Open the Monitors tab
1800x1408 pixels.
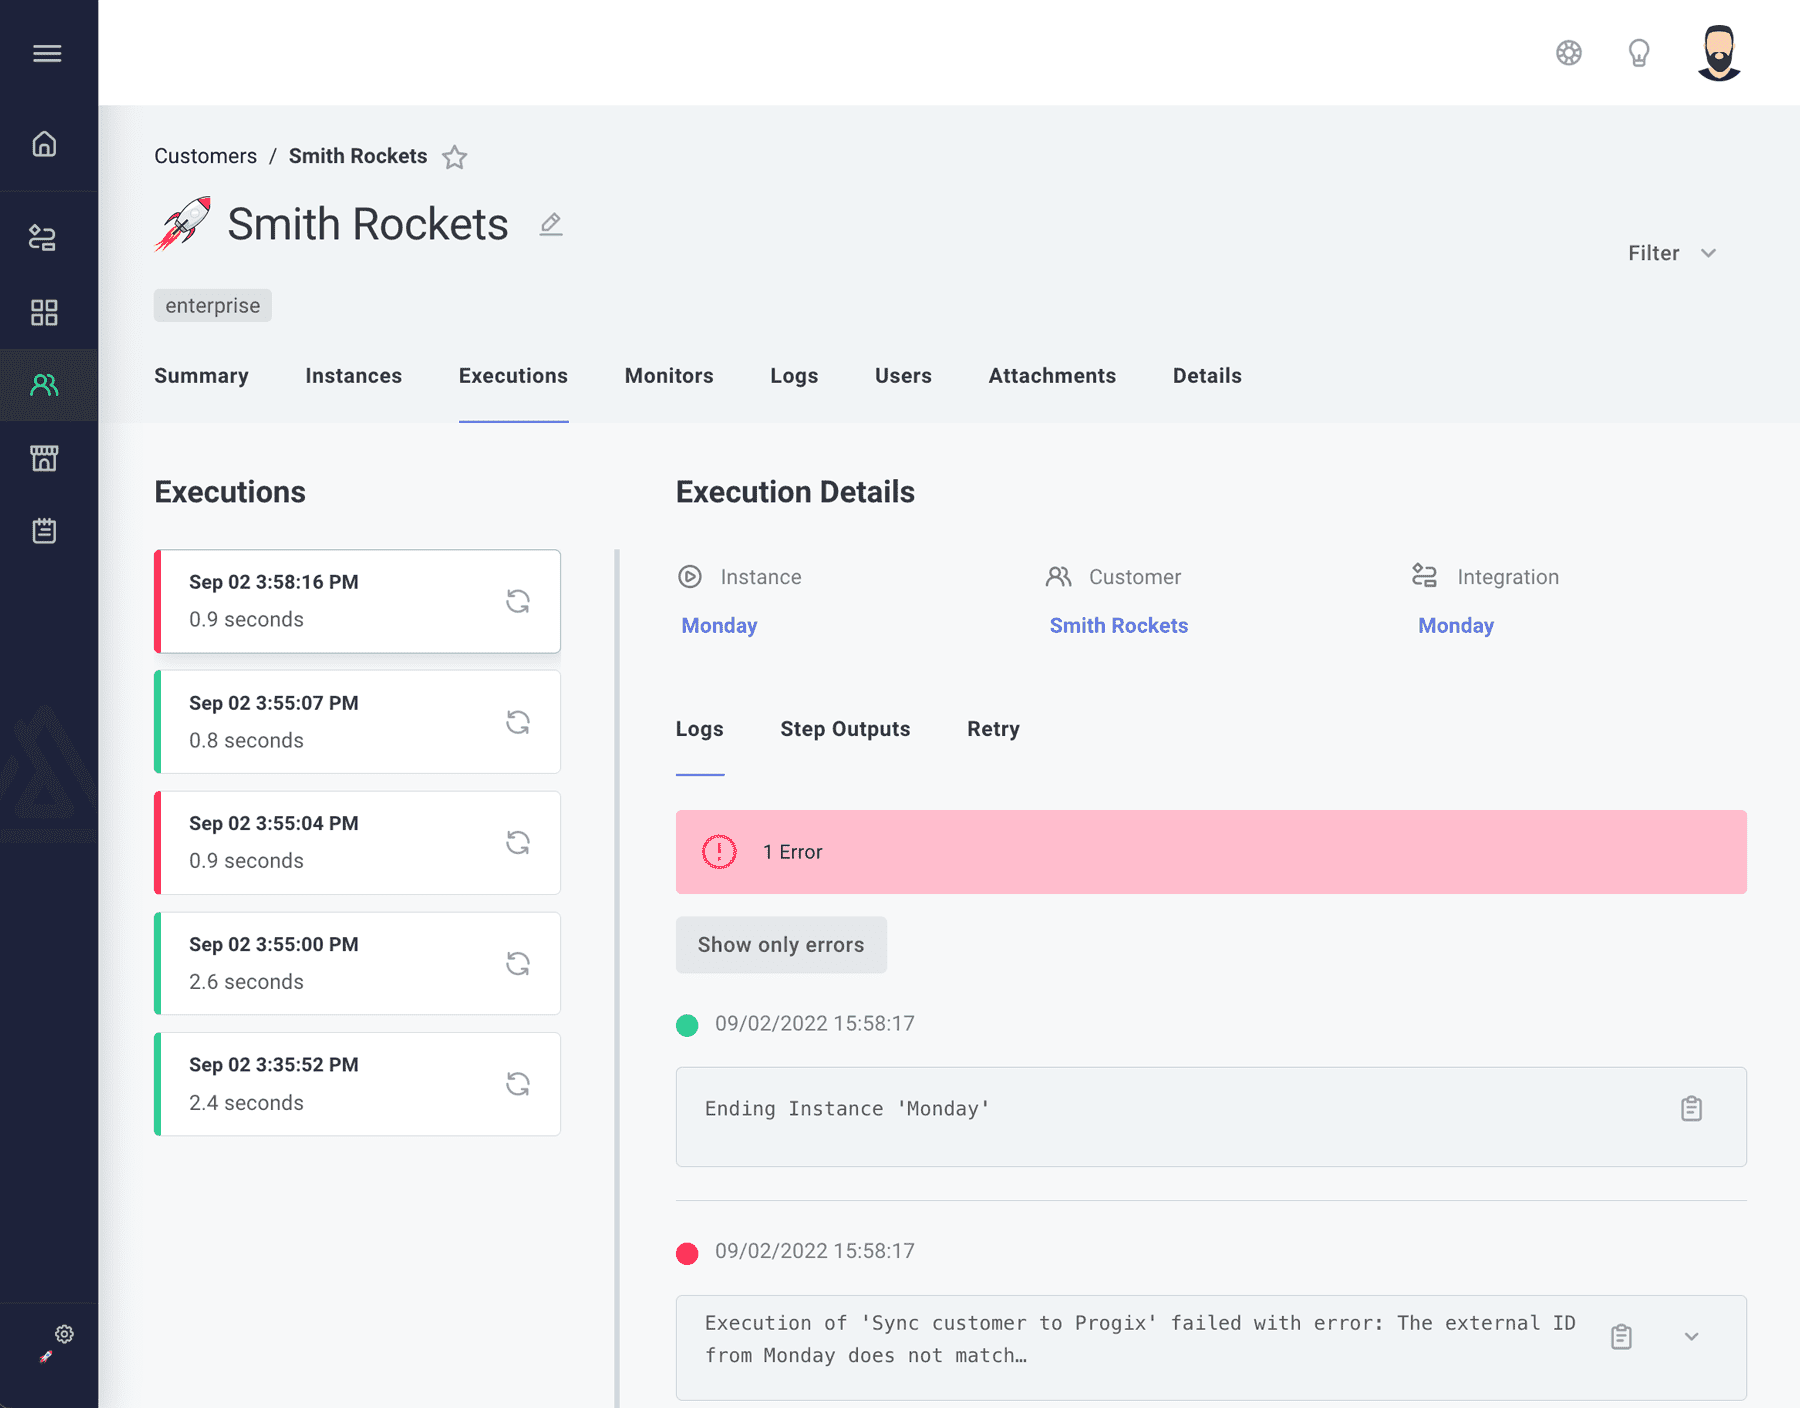[x=668, y=376]
